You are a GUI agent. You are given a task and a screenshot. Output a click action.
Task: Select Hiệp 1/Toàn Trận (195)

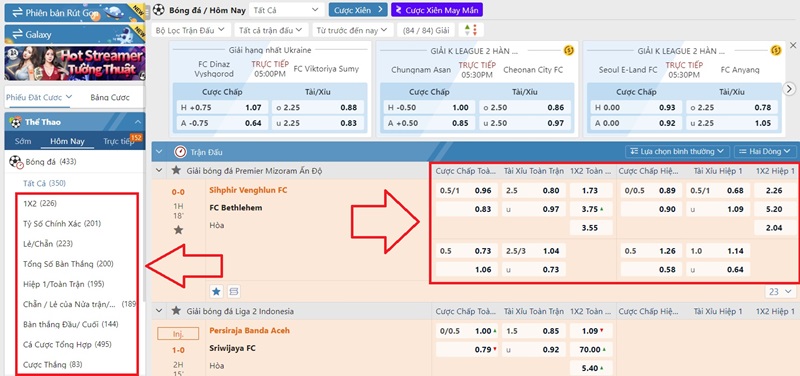pyautogui.click(x=63, y=284)
